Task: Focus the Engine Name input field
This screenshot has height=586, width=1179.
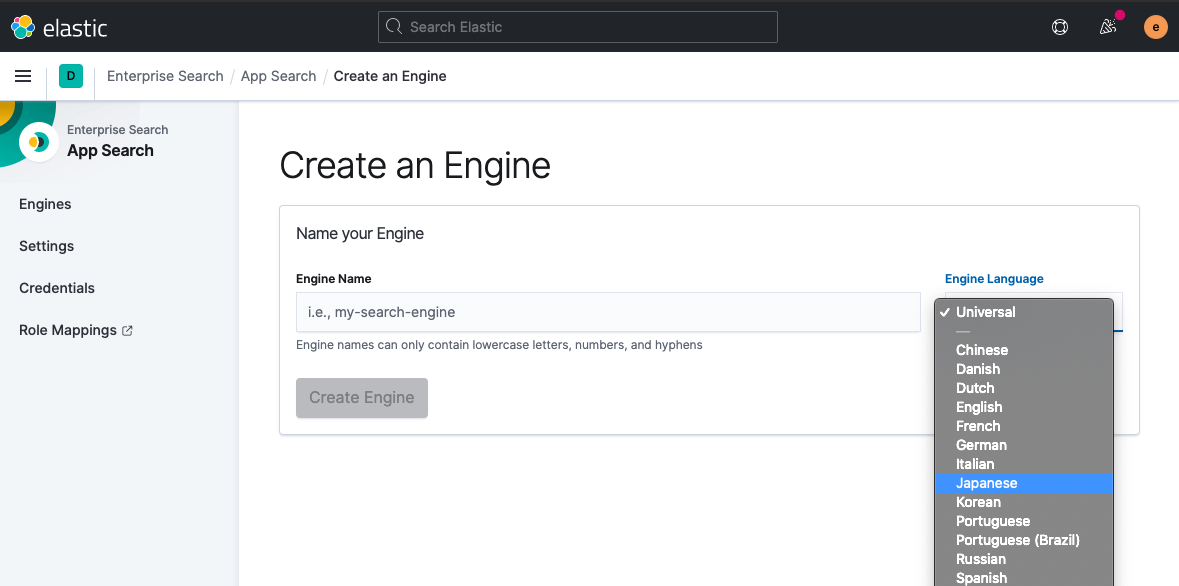Action: 608,312
